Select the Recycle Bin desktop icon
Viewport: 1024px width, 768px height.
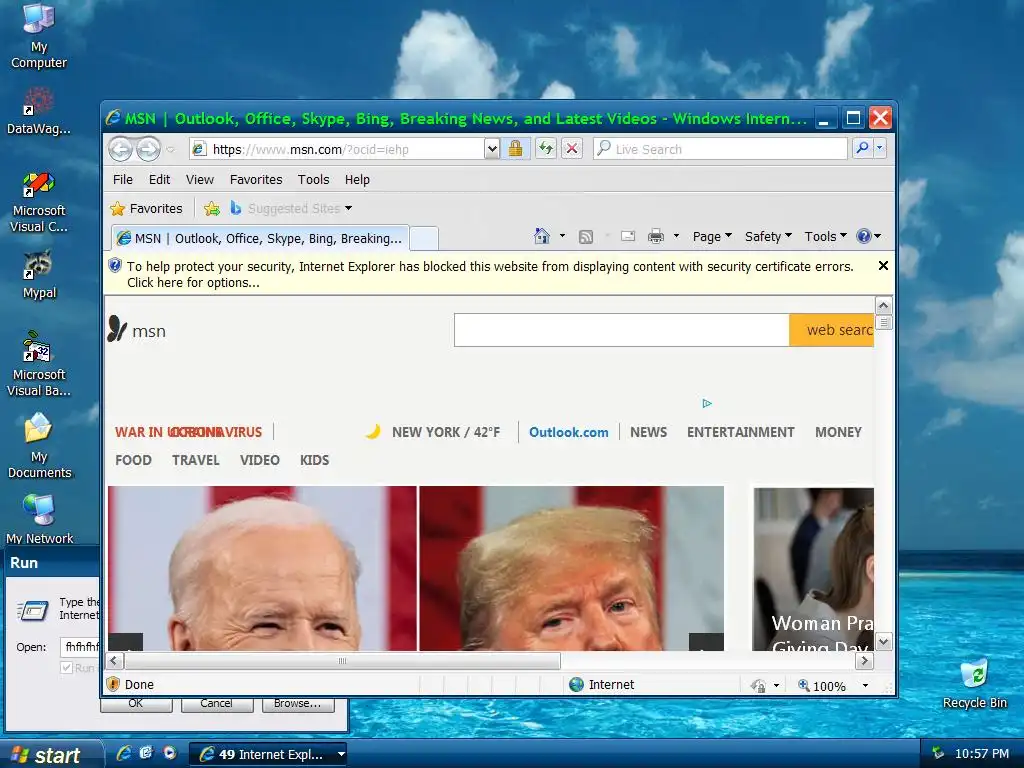[x=975, y=684]
